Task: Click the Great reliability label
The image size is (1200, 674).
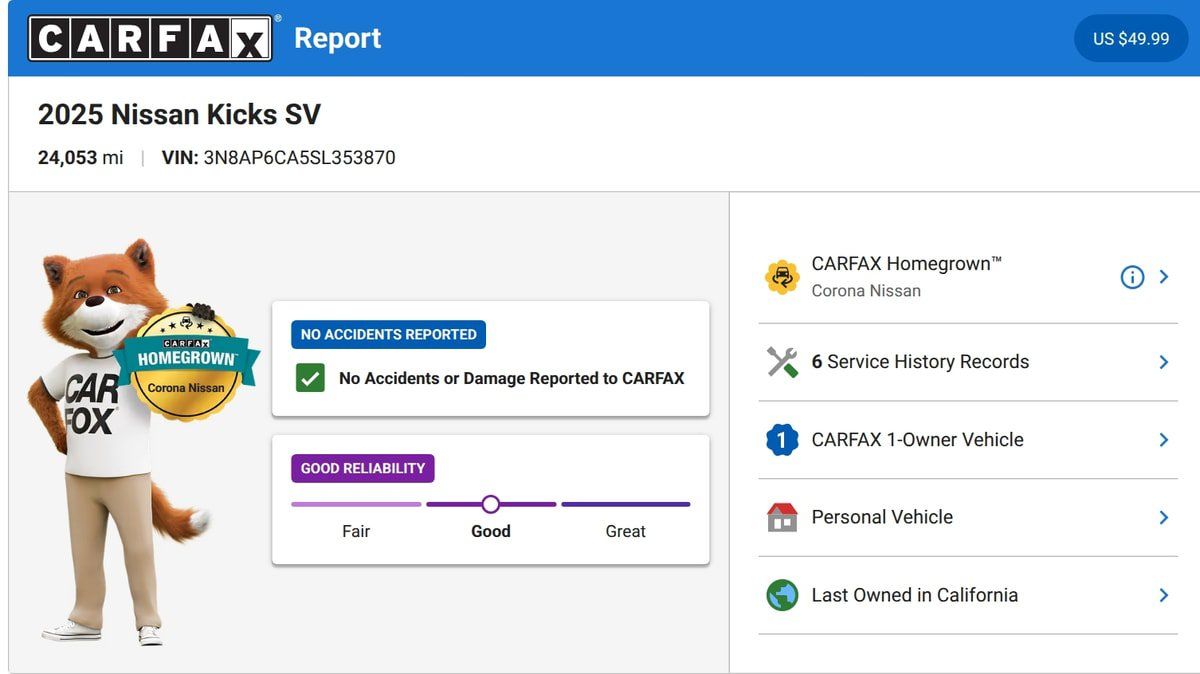Action: 626,531
